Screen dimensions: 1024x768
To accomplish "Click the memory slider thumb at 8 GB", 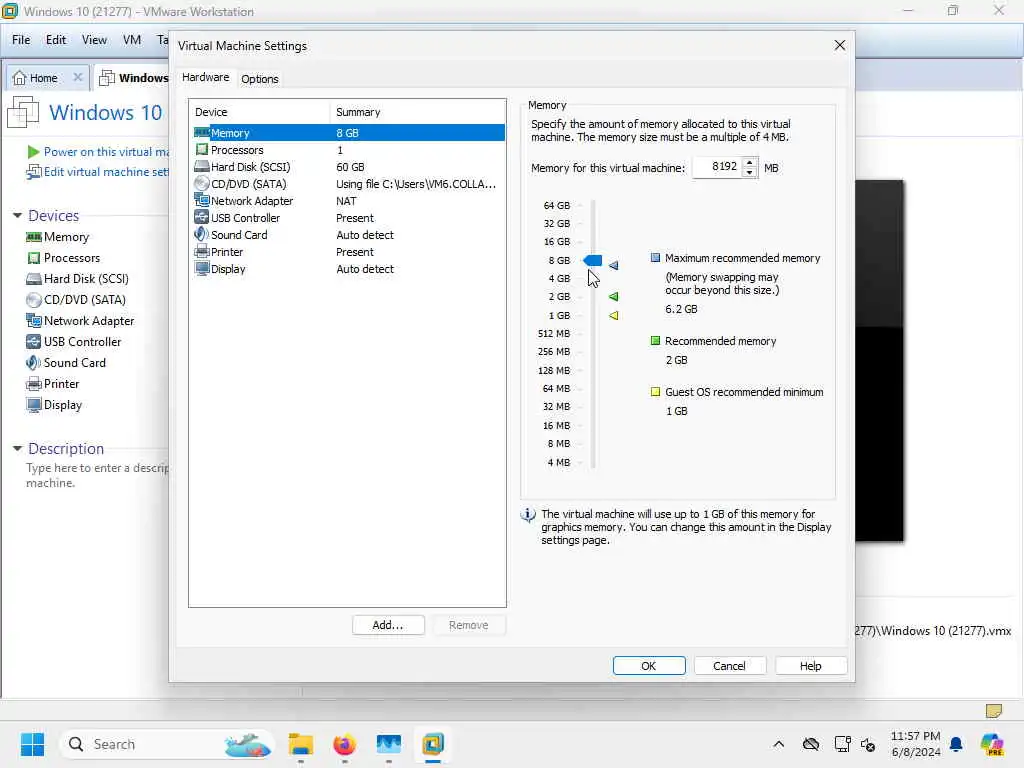I will pos(592,261).
